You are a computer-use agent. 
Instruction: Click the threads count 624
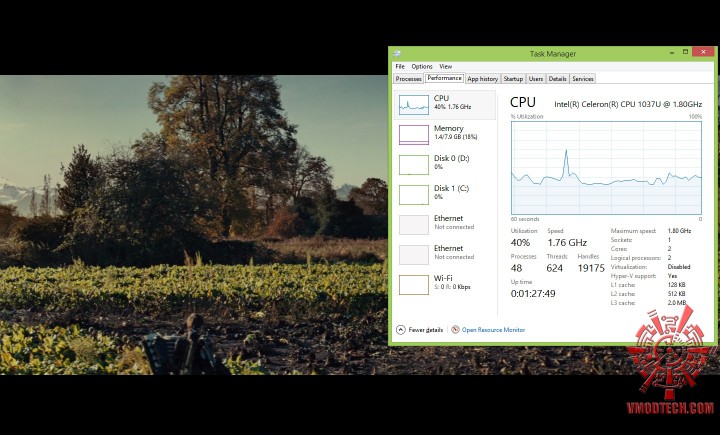(x=555, y=268)
